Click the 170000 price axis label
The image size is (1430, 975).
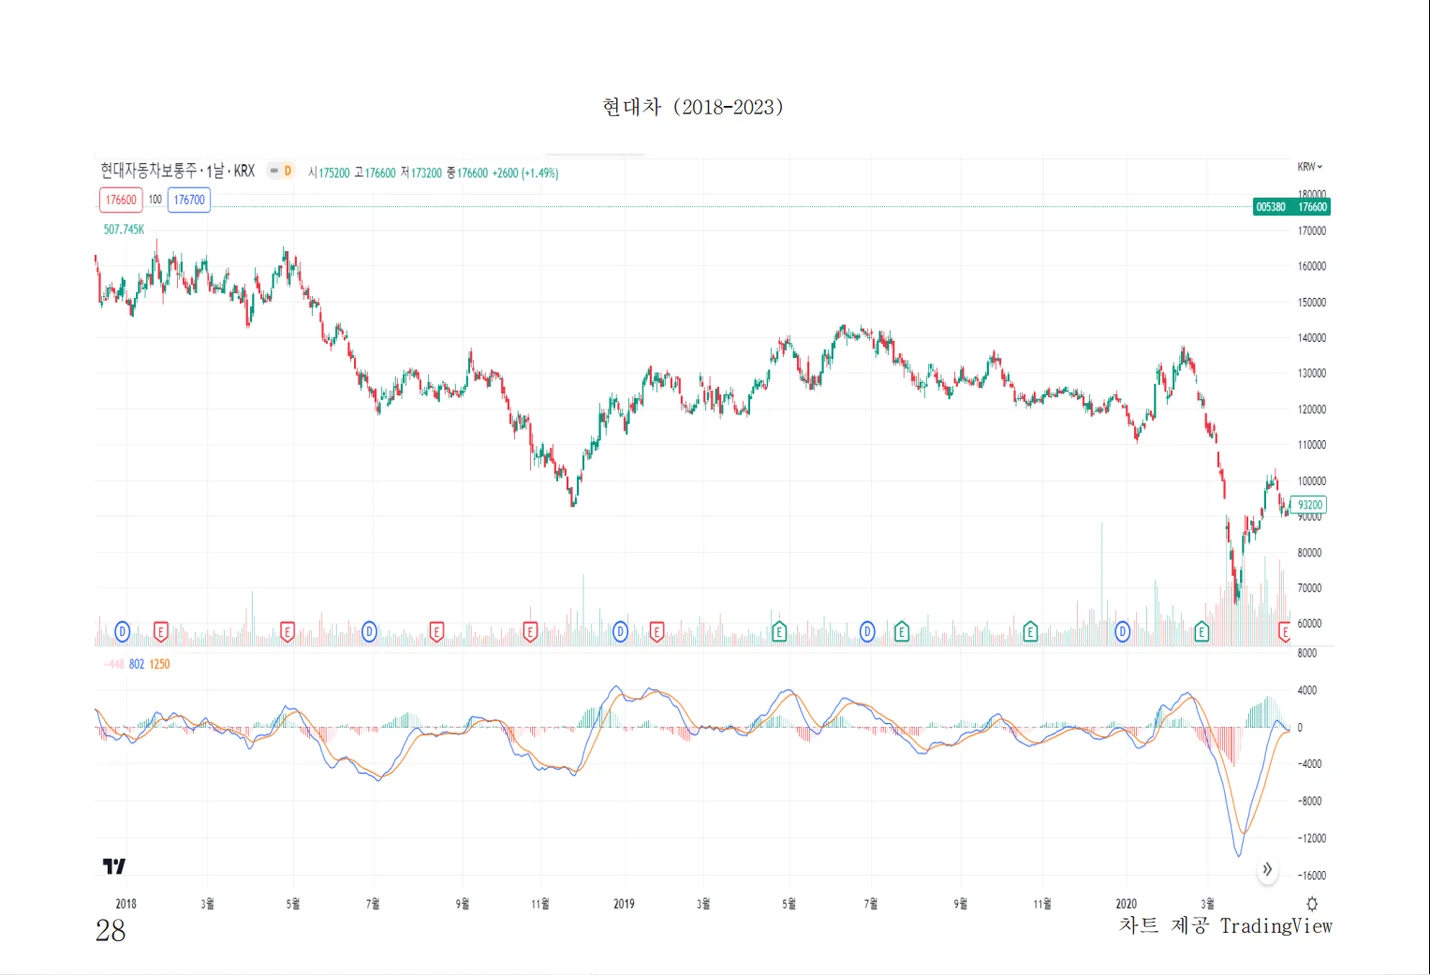click(x=1311, y=231)
